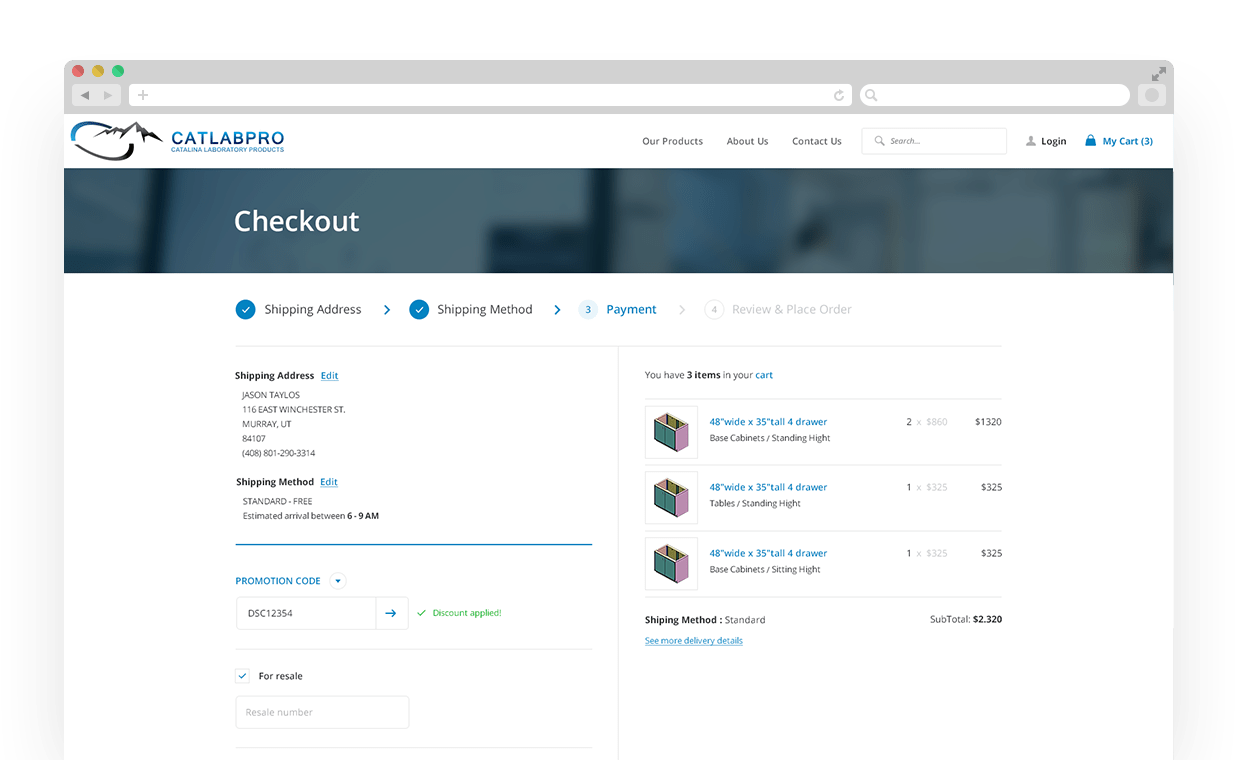Open the shopping cart bag icon
1235x760 pixels.
pos(1090,141)
